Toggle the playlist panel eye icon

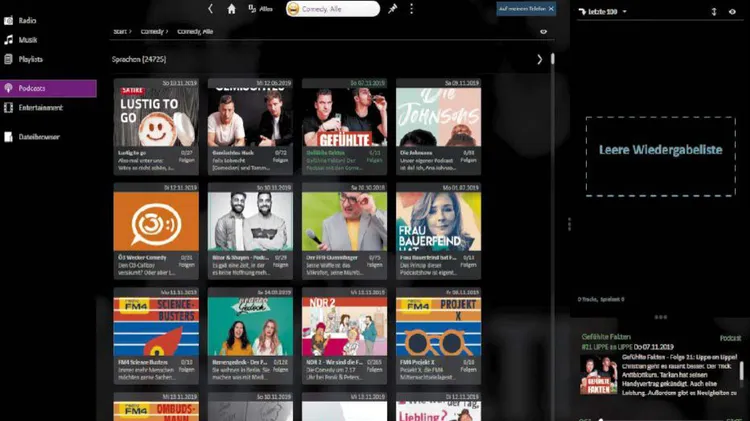click(732, 11)
